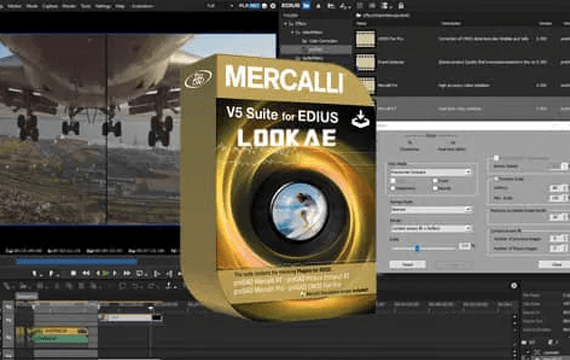Image resolution: width=570 pixels, height=360 pixels.
Task: Click the Description column header
Action: tap(451, 24)
